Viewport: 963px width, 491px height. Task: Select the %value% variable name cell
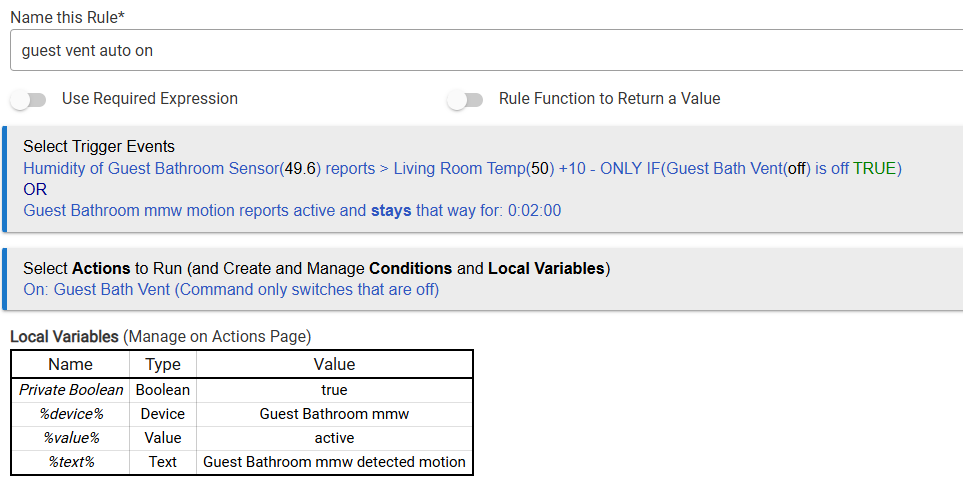(71, 438)
